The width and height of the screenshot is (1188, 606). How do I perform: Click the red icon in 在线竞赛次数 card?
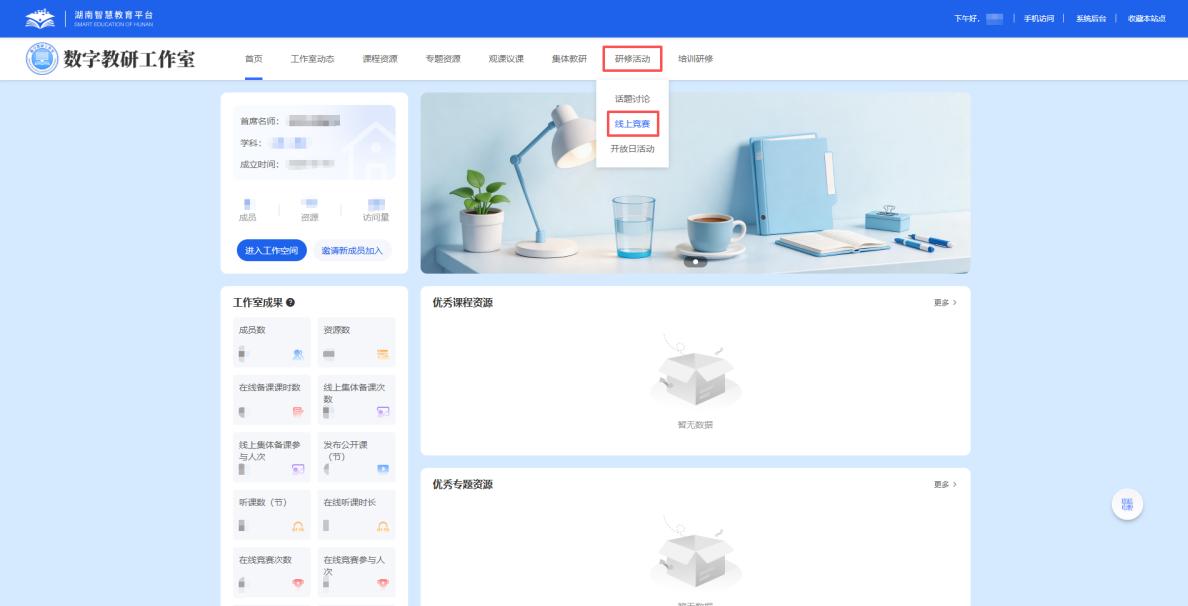click(298, 583)
